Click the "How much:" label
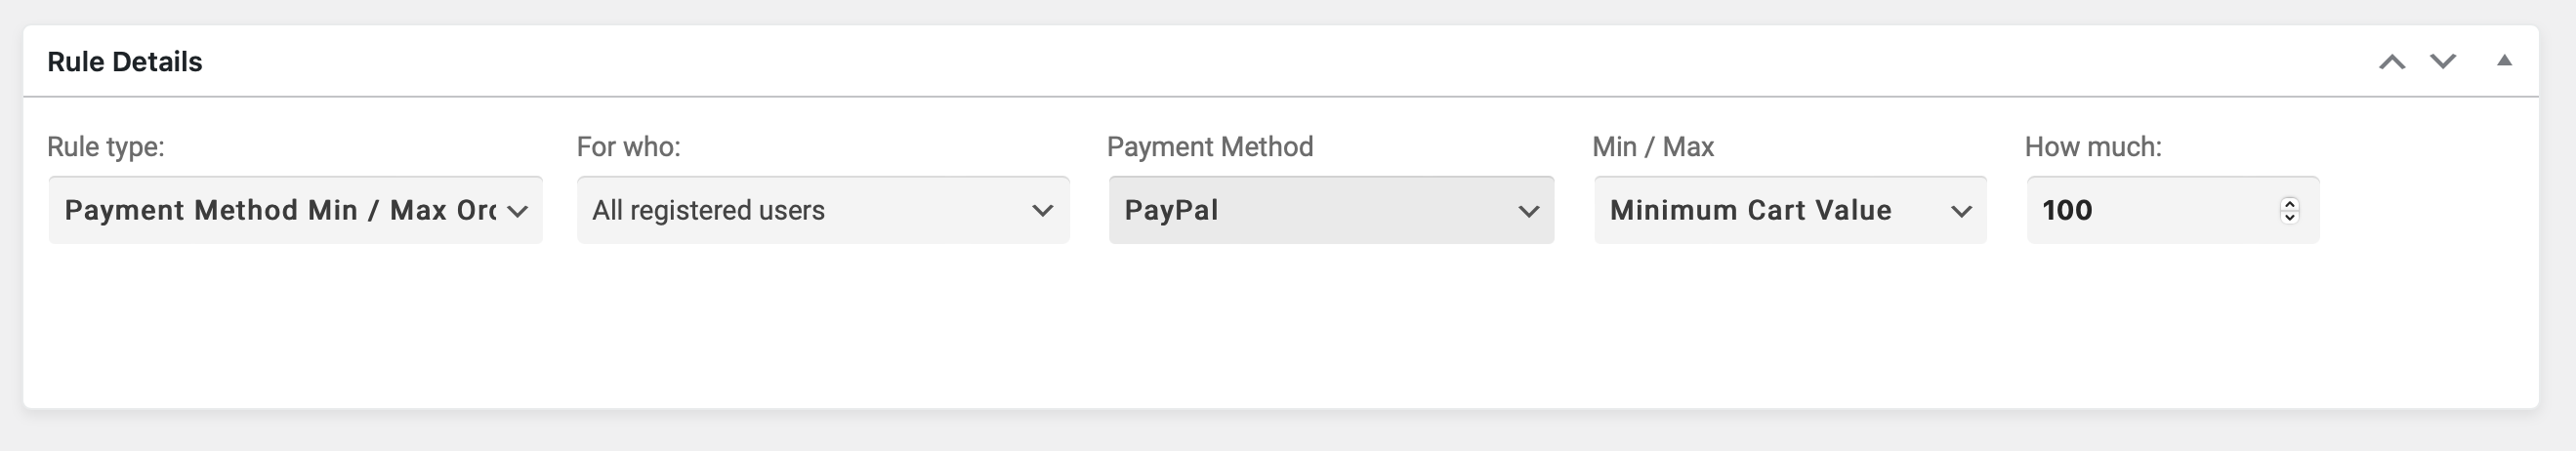 [2093, 147]
